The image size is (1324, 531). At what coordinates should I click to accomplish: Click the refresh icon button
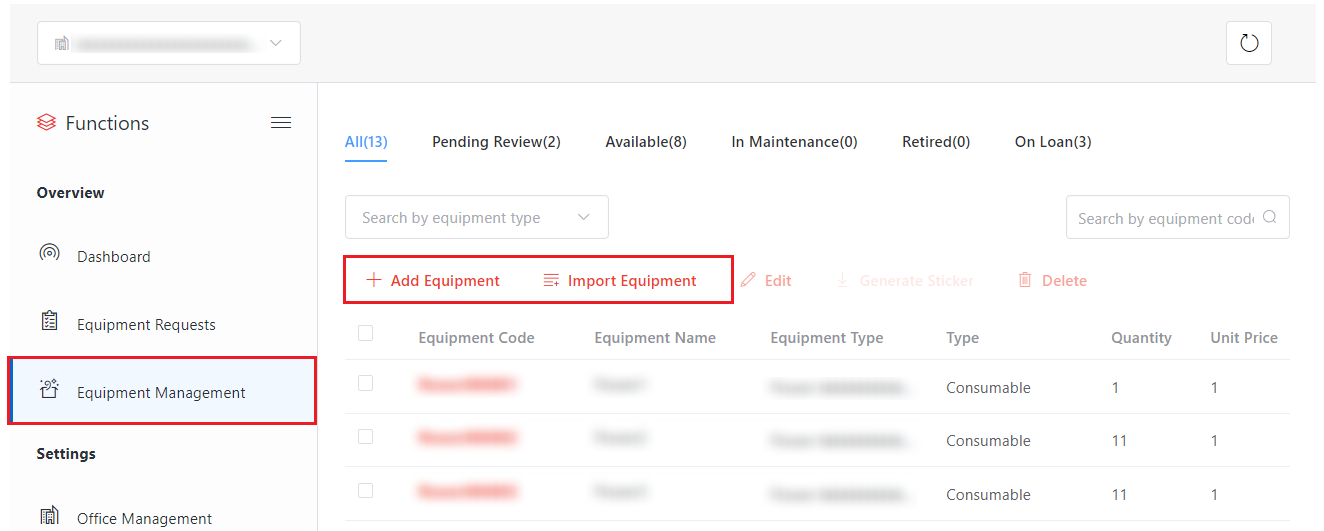pos(1248,43)
